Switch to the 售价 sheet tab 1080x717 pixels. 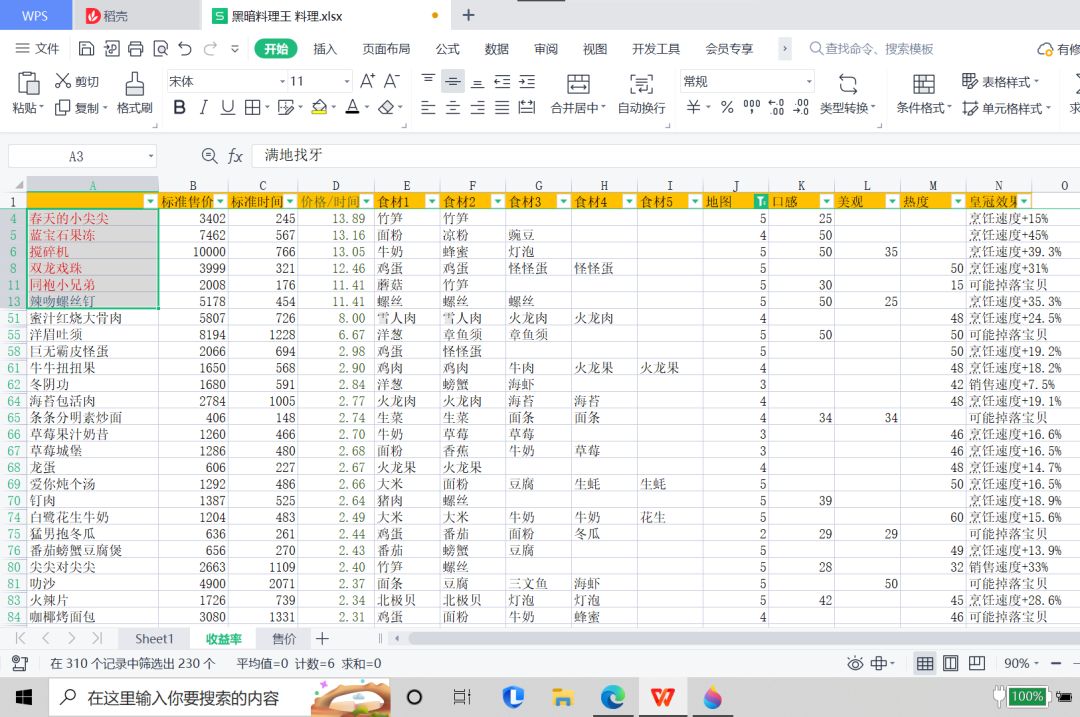click(283, 638)
